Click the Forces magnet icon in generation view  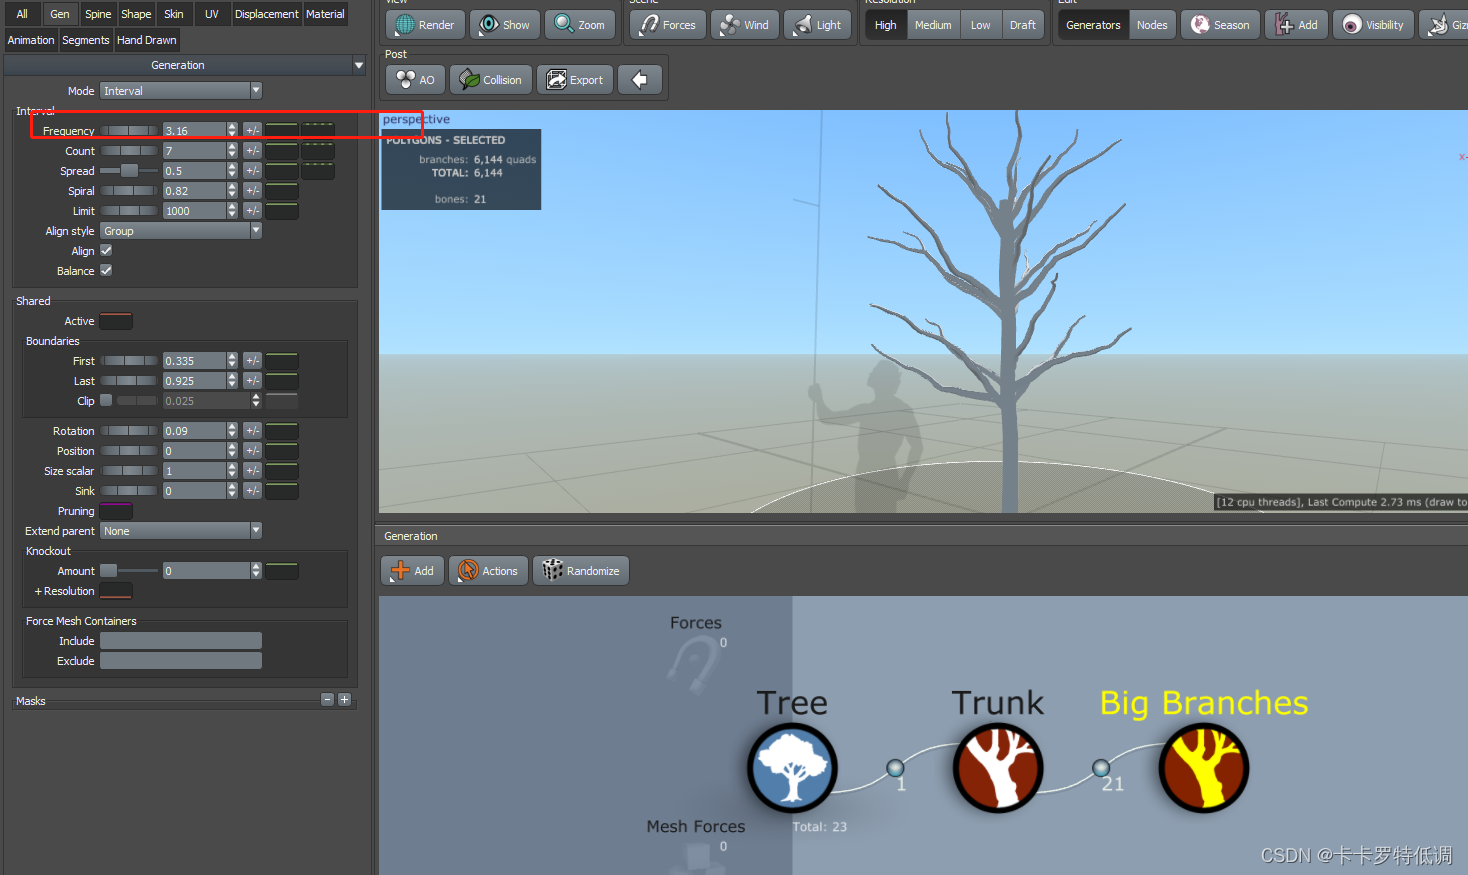coord(694,665)
